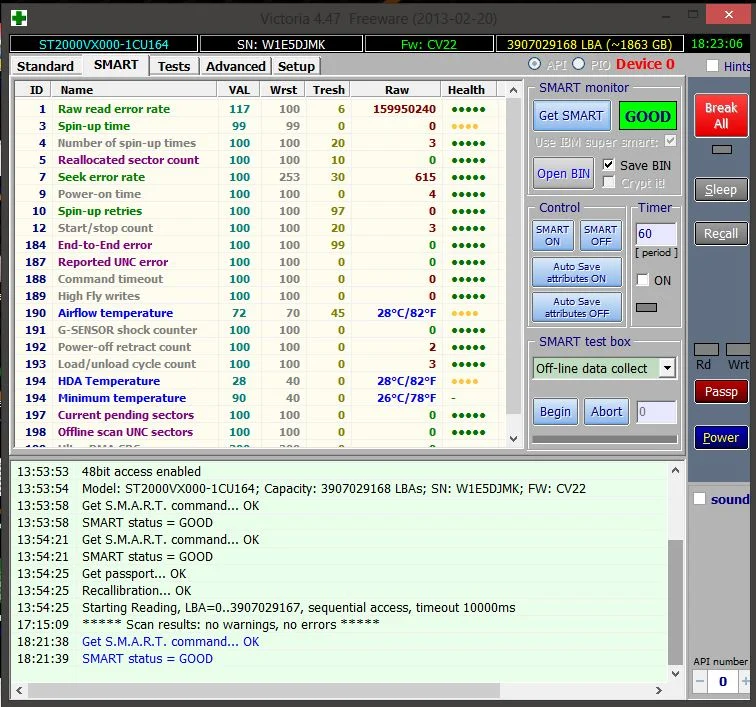The height and width of the screenshot is (707, 756).
Task: Click the Passp passport button
Action: 720,392
